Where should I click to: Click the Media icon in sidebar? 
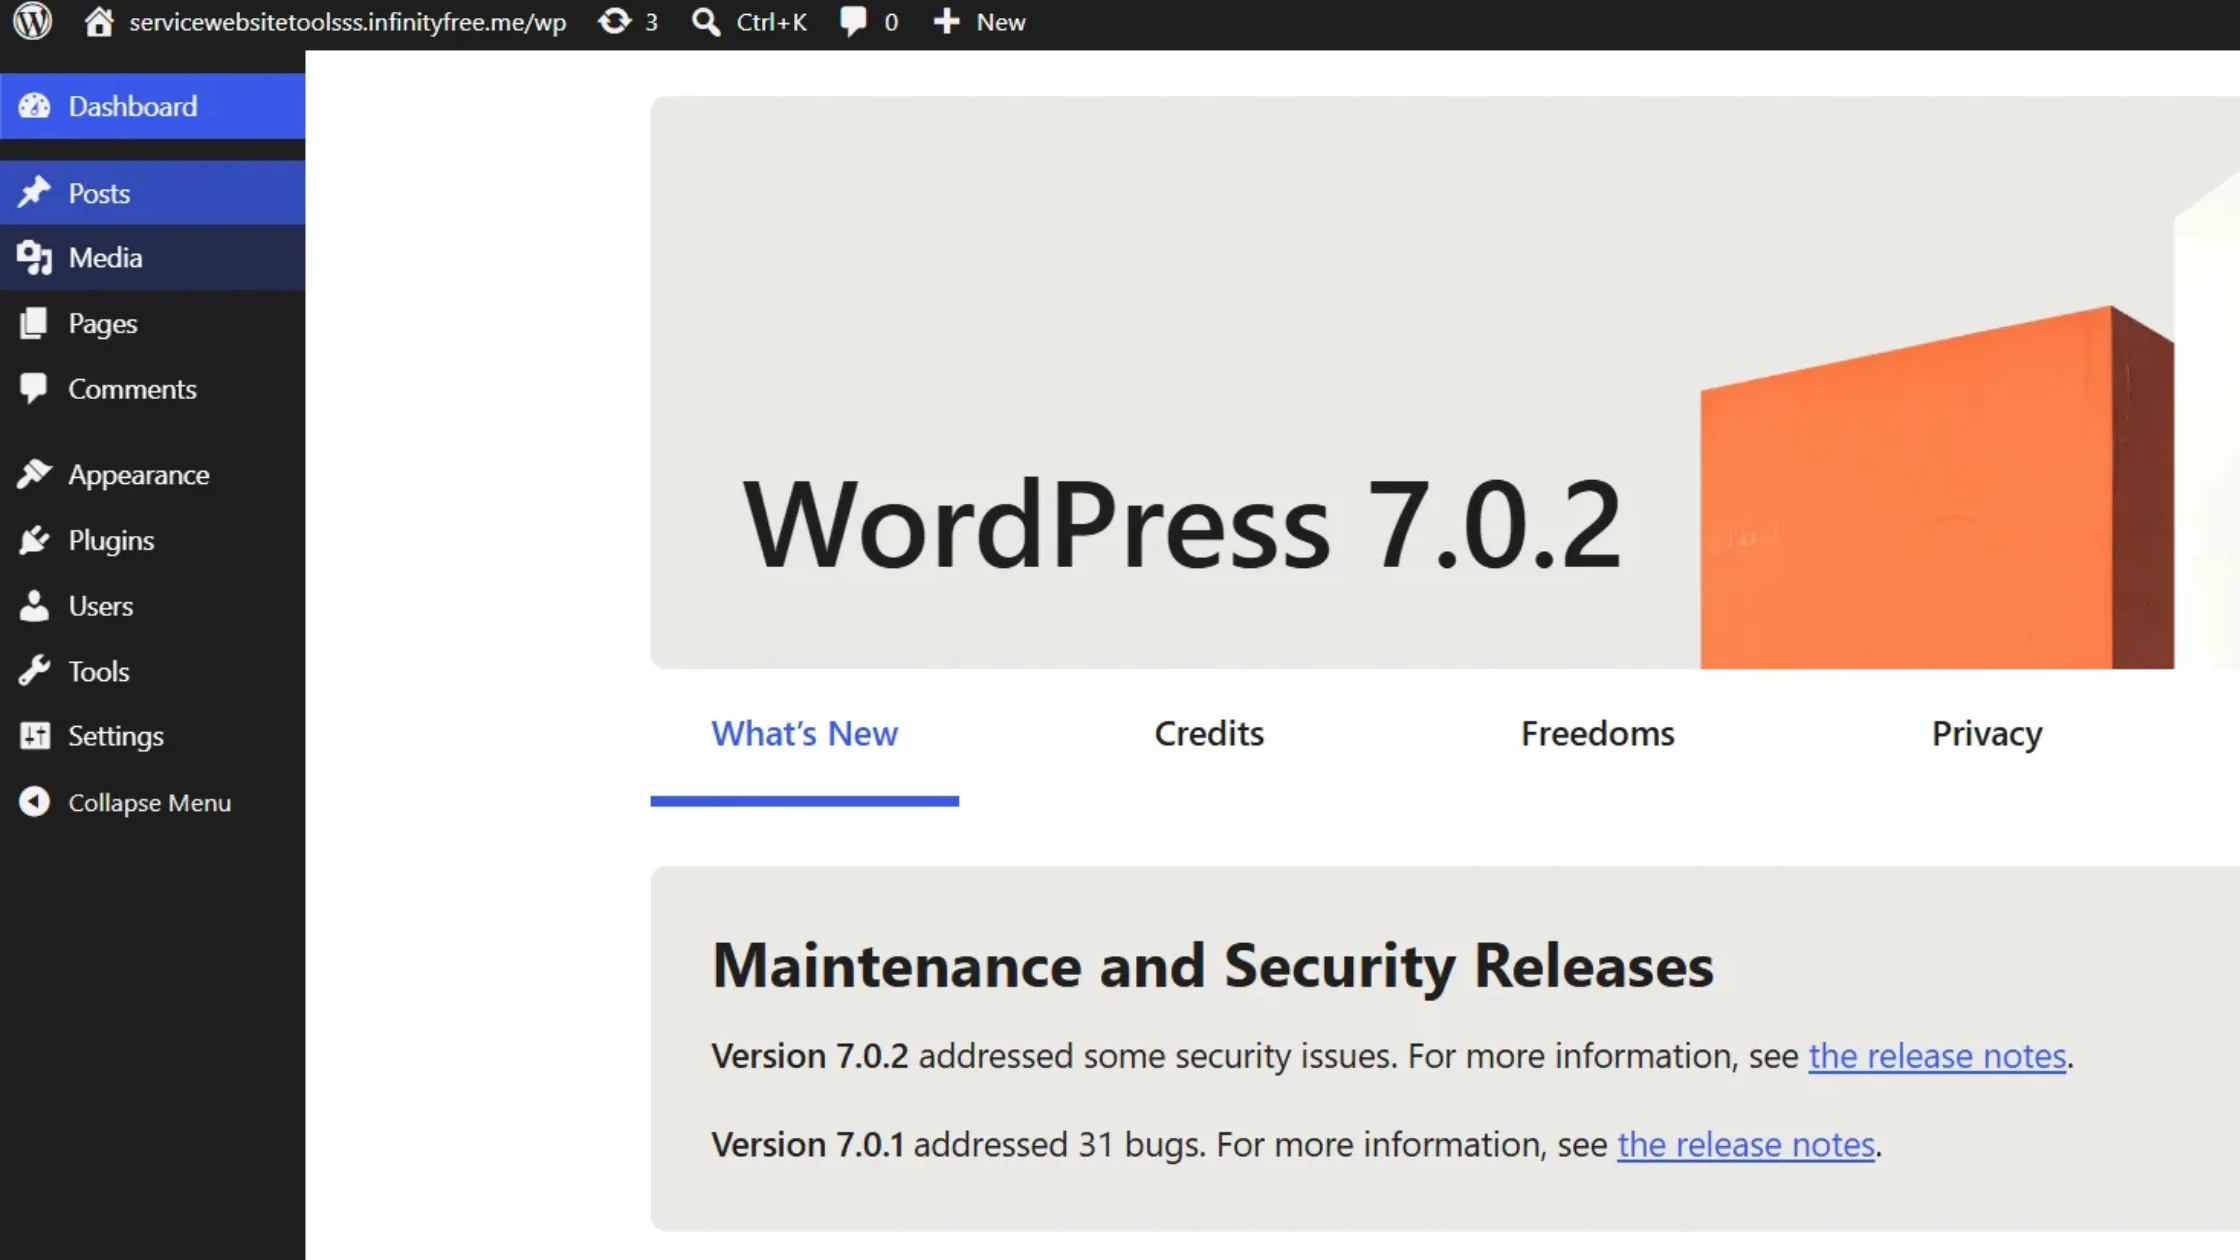click(x=34, y=258)
